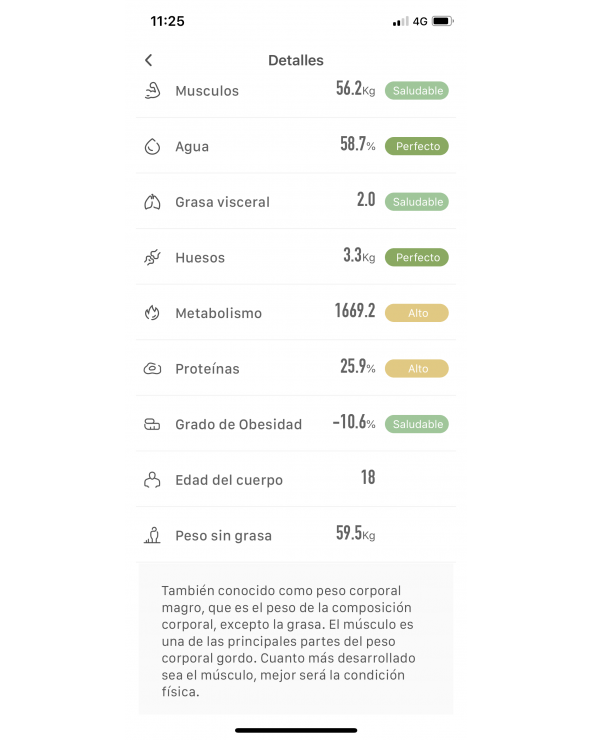Go back using the left chevron arrow
Viewport: 592px width, 740px height.
[x=149, y=60]
